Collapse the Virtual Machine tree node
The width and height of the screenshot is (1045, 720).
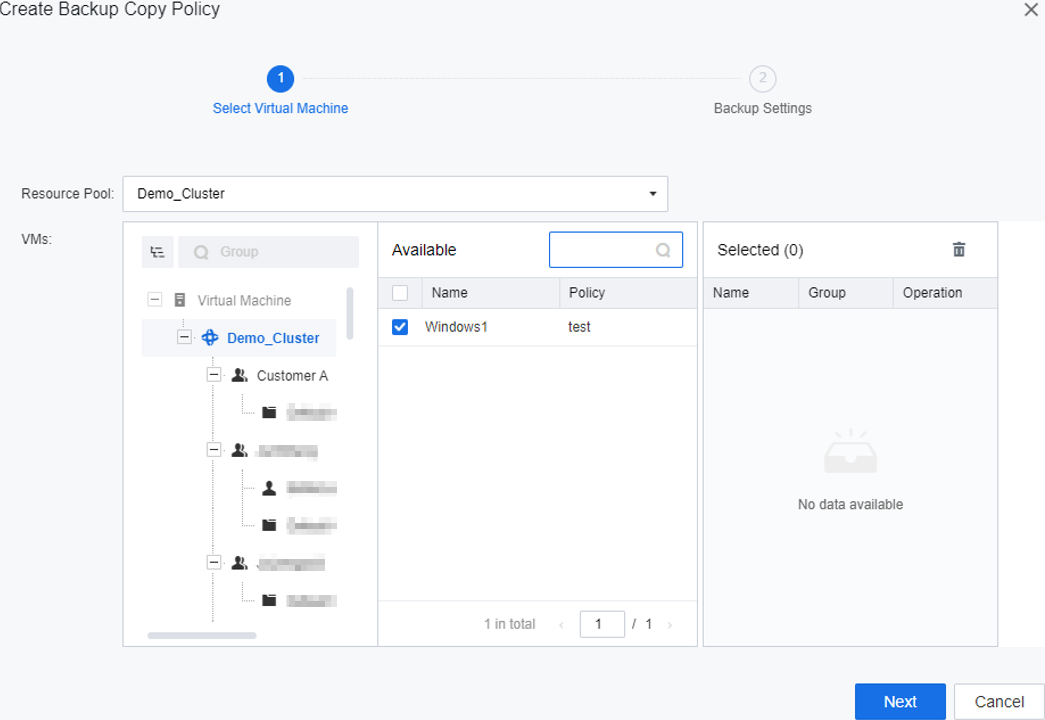pyautogui.click(x=155, y=300)
